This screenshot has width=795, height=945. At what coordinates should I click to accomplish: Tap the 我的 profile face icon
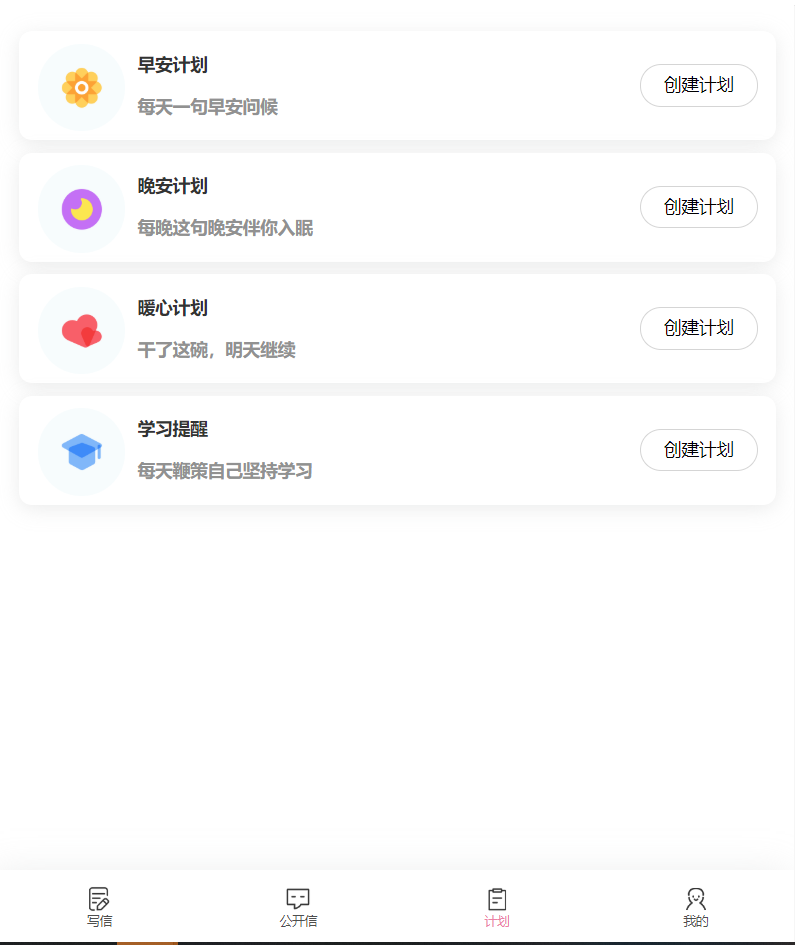click(696, 898)
